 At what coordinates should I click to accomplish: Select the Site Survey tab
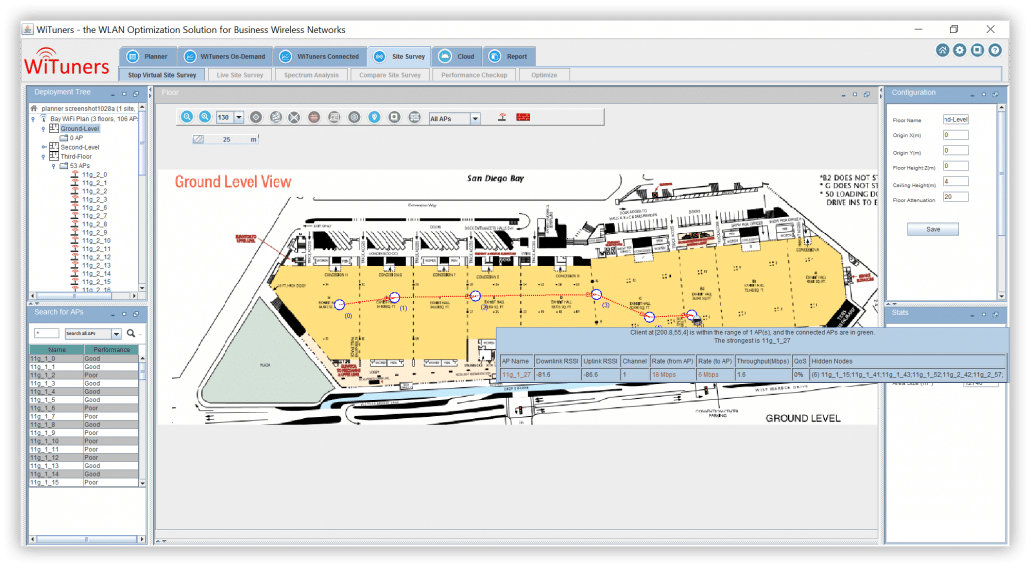pos(399,57)
